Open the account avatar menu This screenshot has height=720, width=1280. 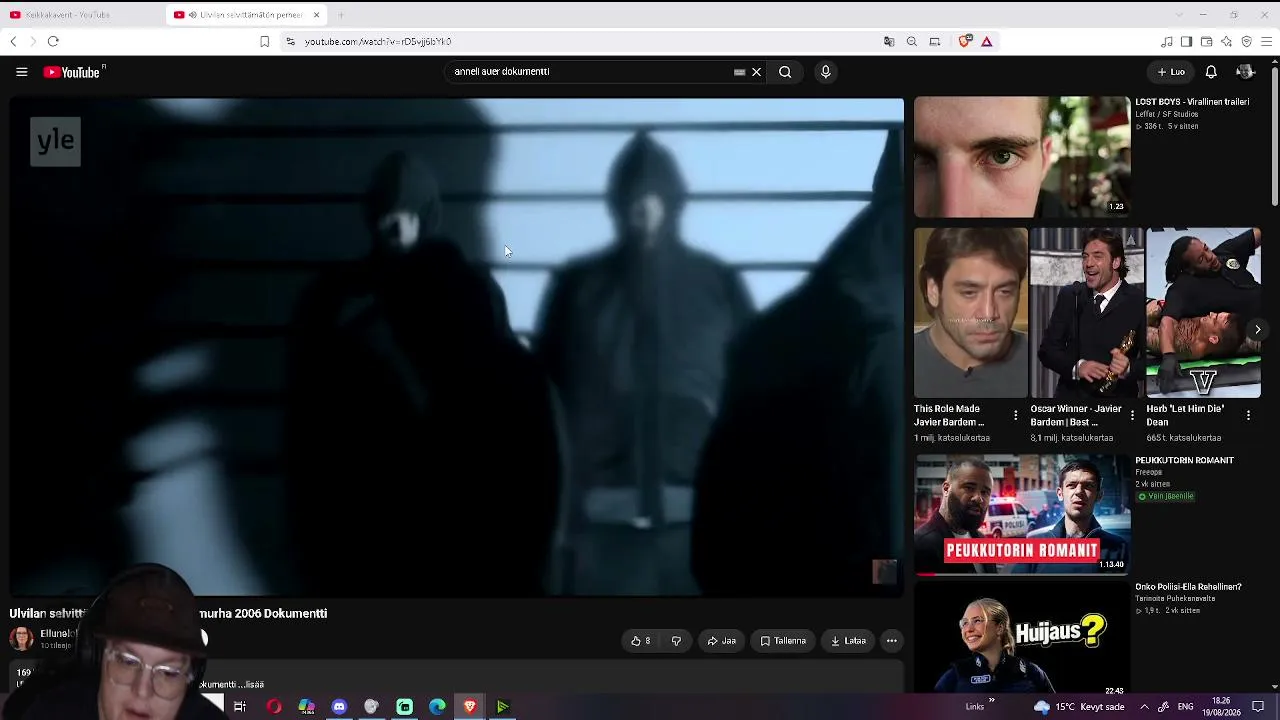pyautogui.click(x=1245, y=72)
